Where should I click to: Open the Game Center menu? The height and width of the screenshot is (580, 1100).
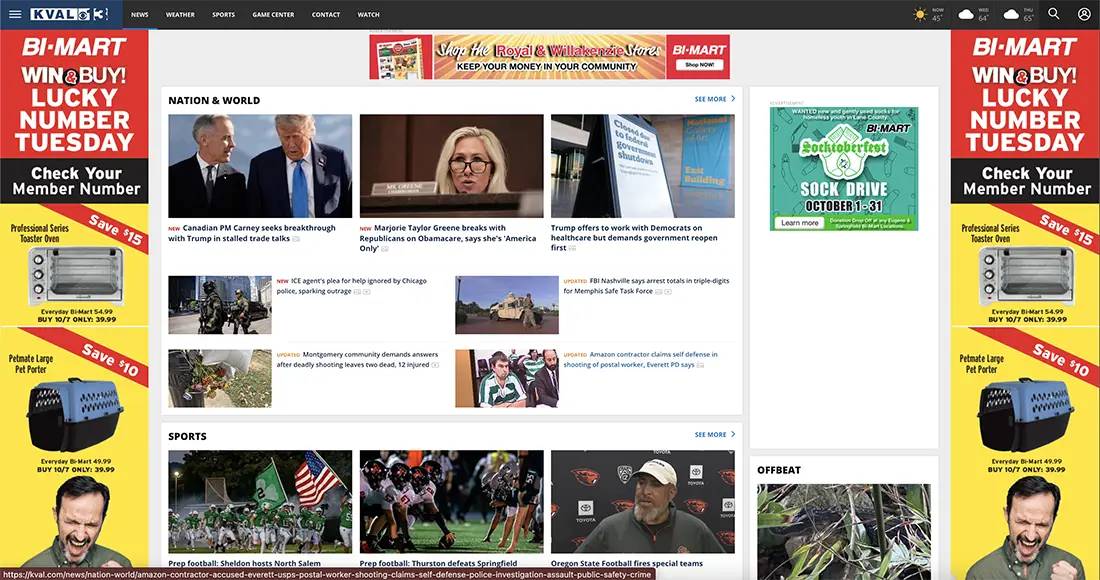coord(274,14)
